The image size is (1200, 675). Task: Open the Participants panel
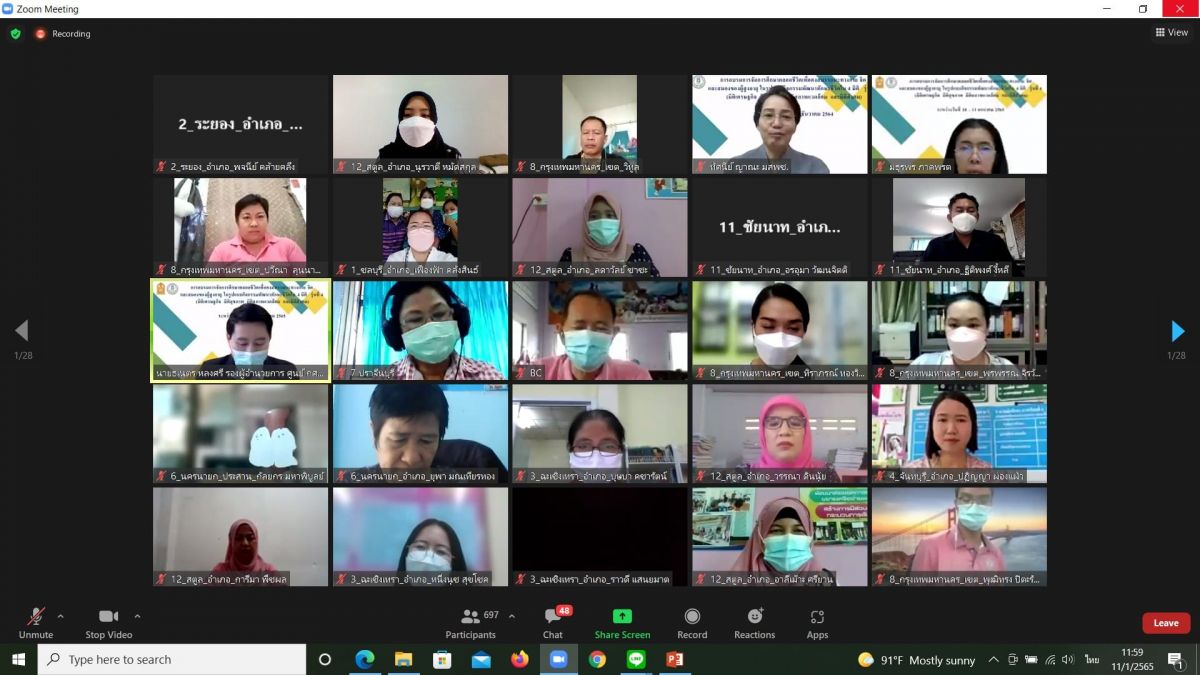[470, 622]
